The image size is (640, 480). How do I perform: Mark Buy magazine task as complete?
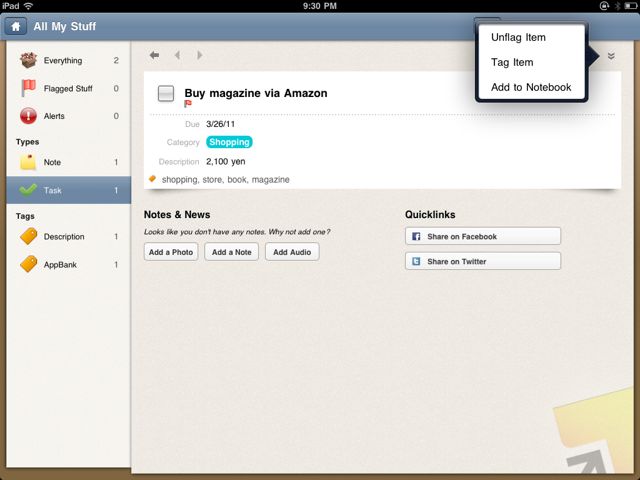click(166, 93)
